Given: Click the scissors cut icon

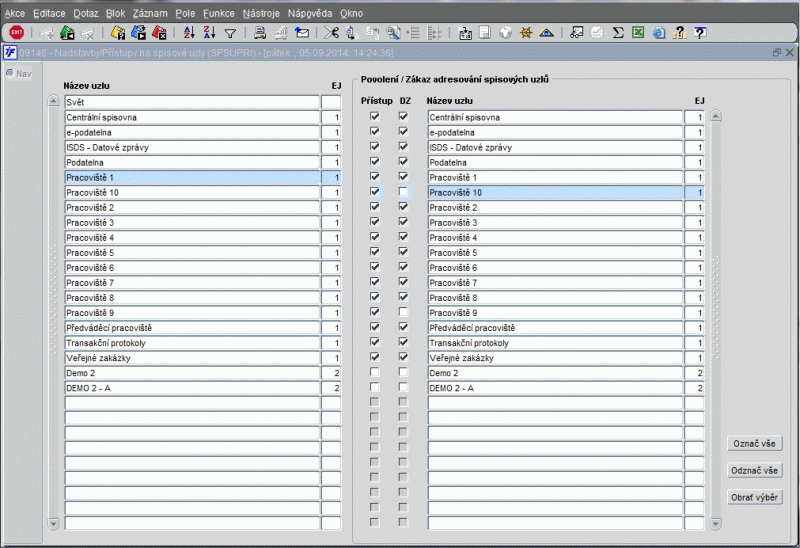Looking at the screenshot, I should [332, 33].
